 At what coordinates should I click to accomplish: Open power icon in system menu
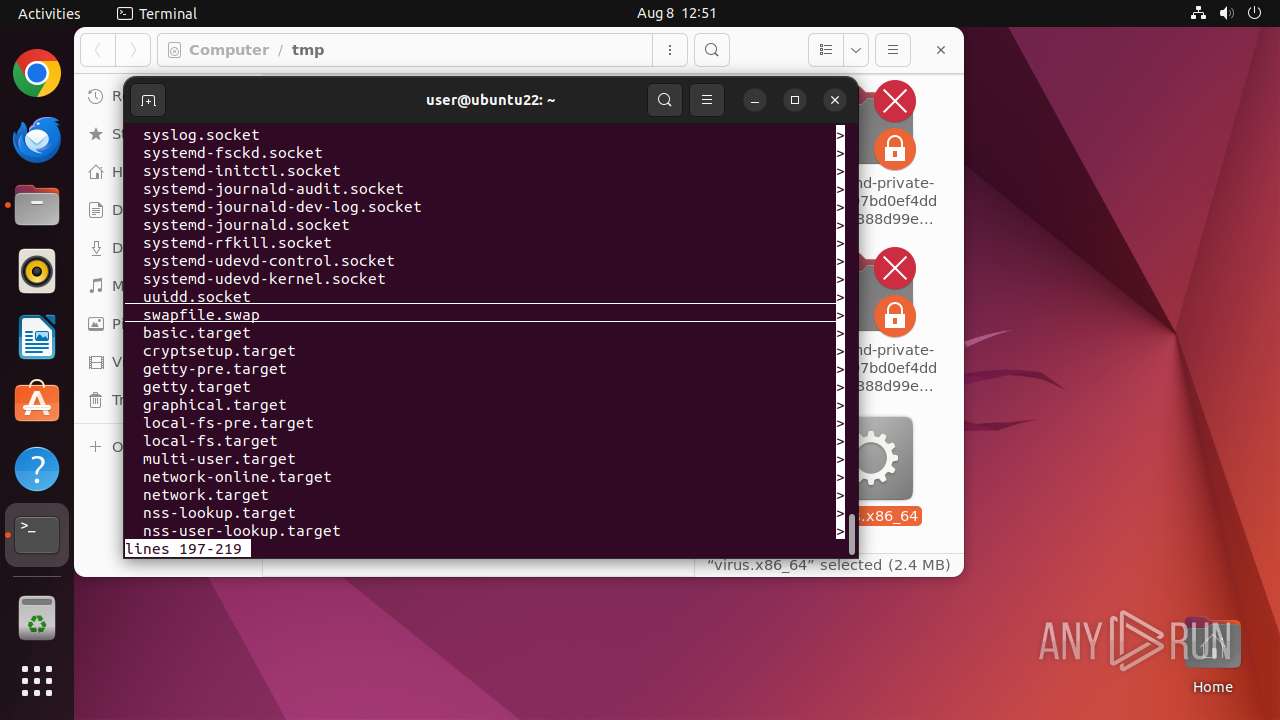click(1255, 13)
